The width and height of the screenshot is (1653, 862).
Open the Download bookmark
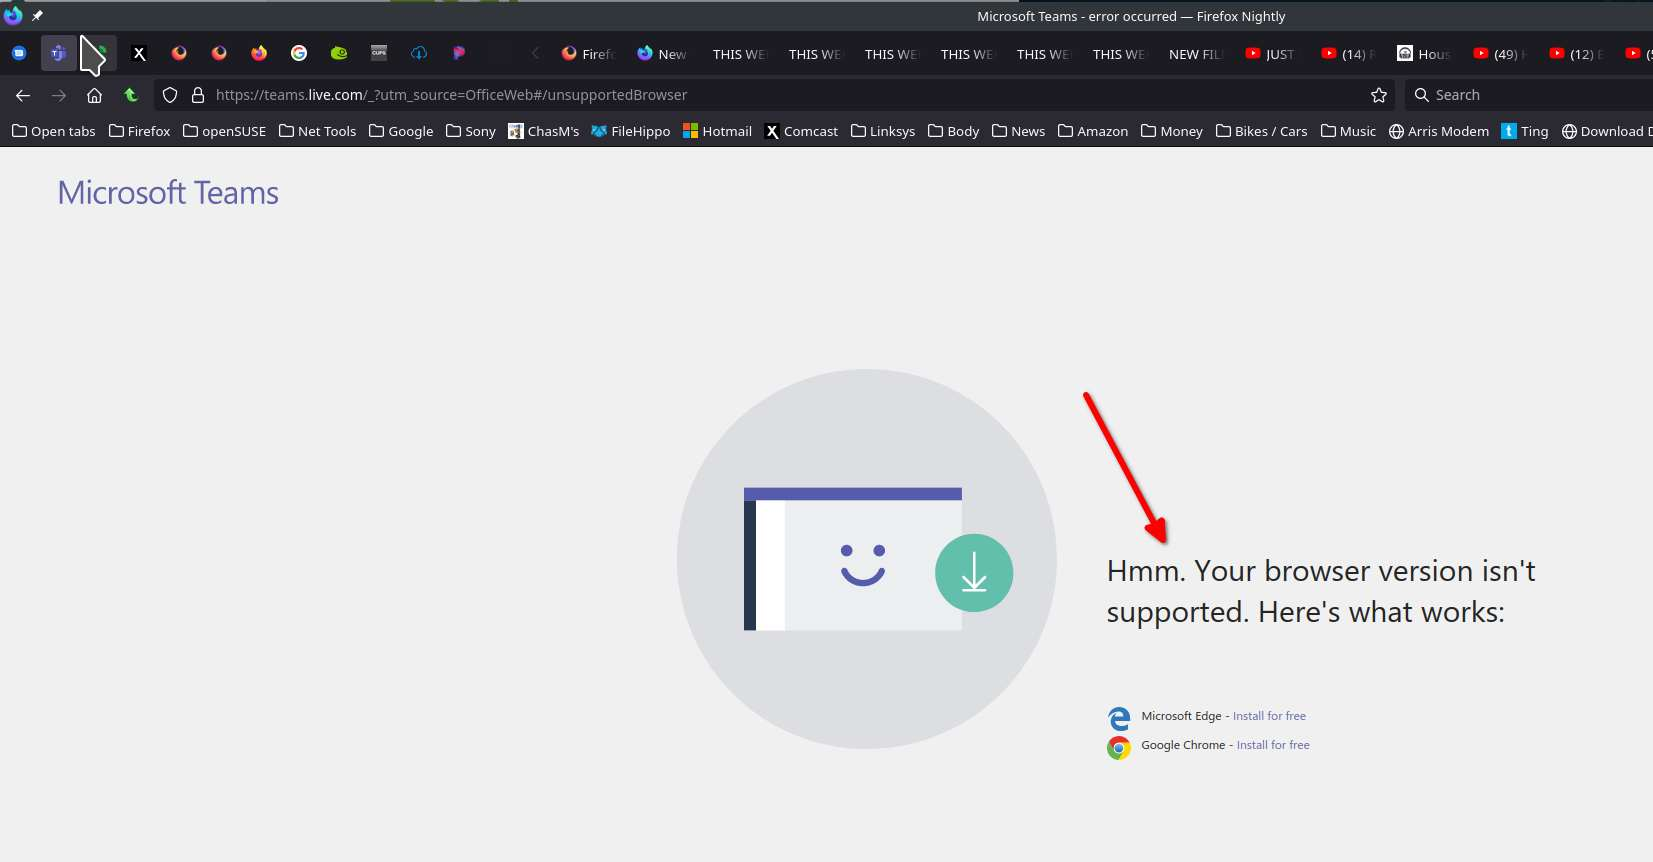1606,131
